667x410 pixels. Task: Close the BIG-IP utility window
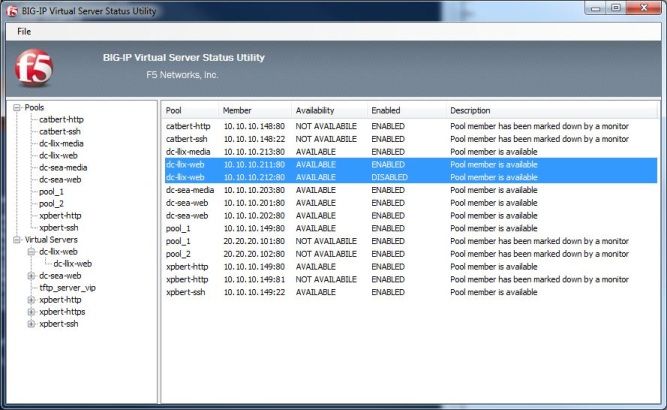tap(644, 8)
